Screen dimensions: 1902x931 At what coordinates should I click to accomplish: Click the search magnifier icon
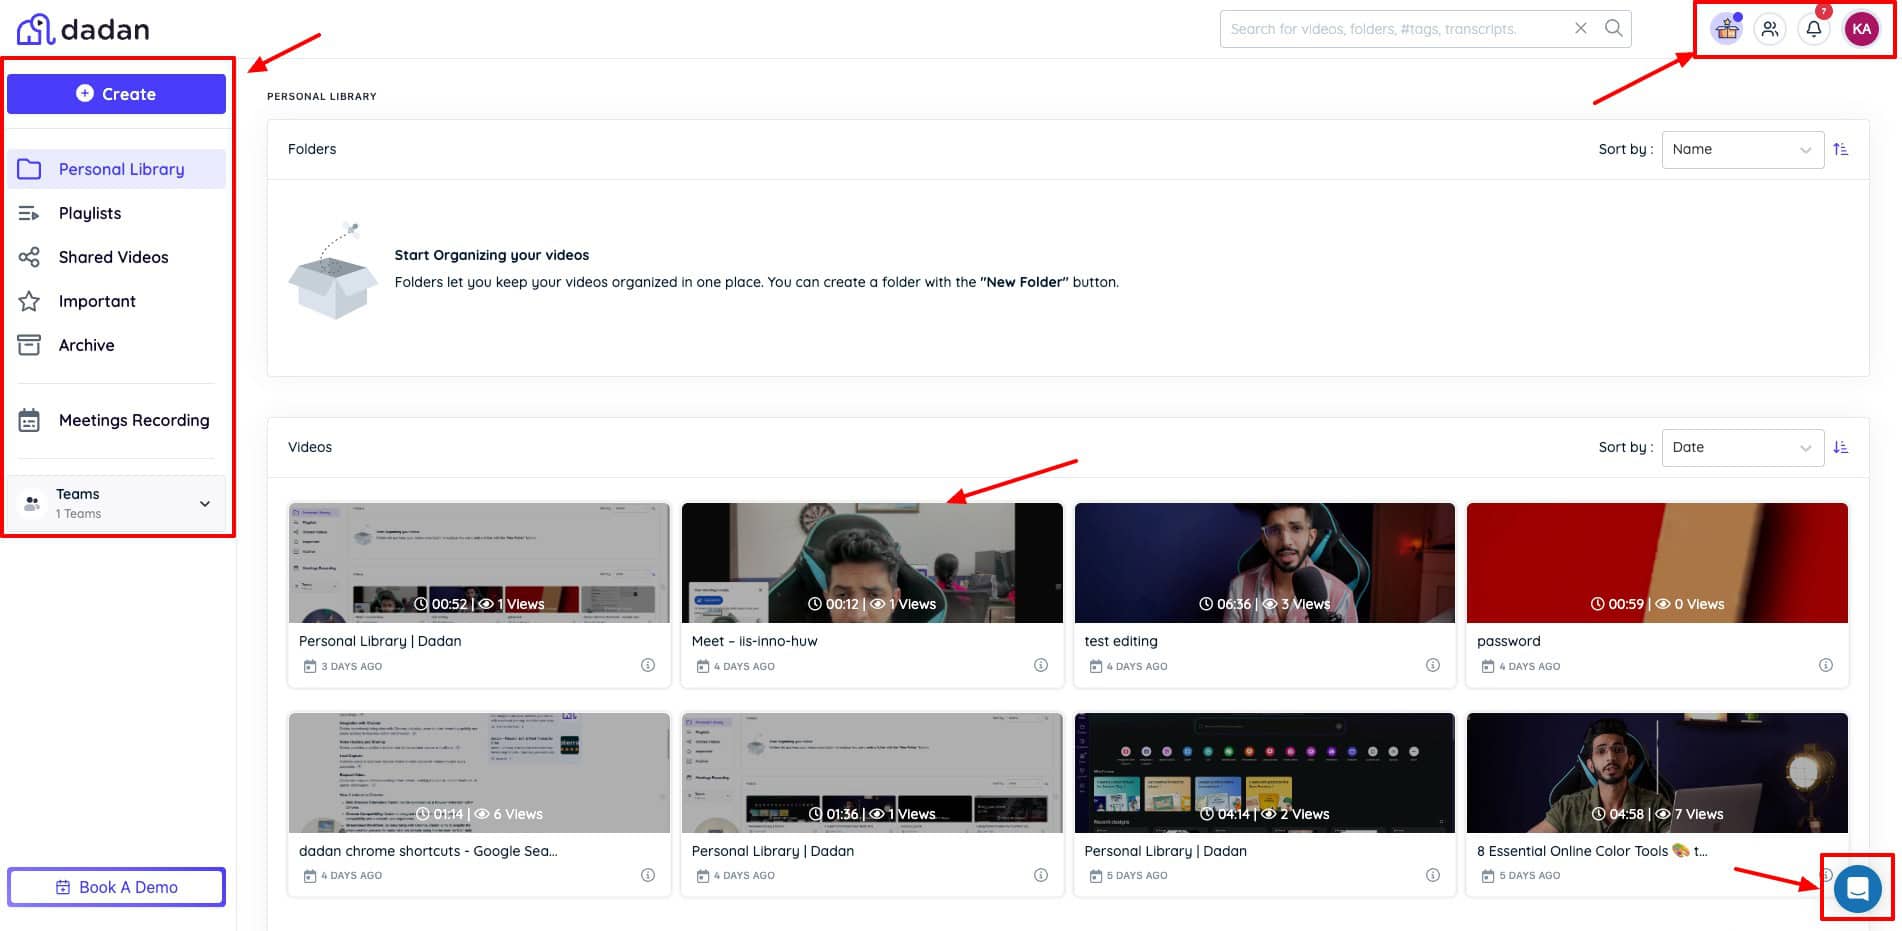click(x=1613, y=28)
